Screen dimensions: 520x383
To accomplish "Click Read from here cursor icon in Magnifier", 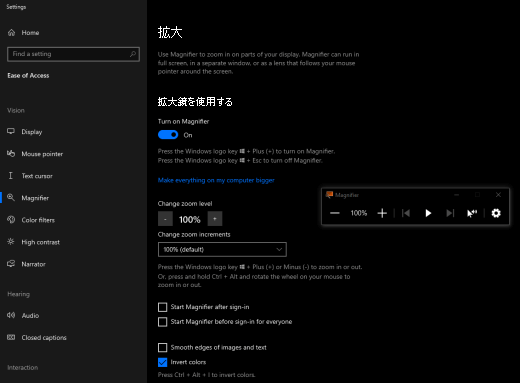I will tap(472, 213).
